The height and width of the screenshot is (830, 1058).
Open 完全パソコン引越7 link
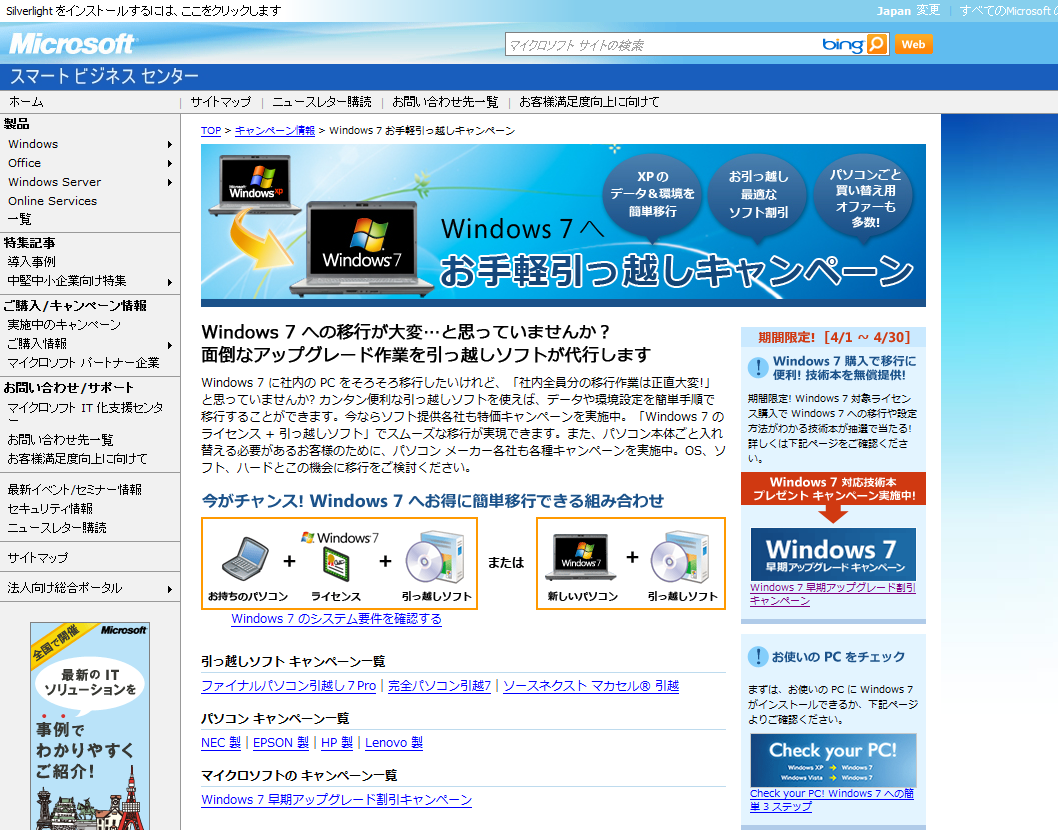[x=439, y=686]
